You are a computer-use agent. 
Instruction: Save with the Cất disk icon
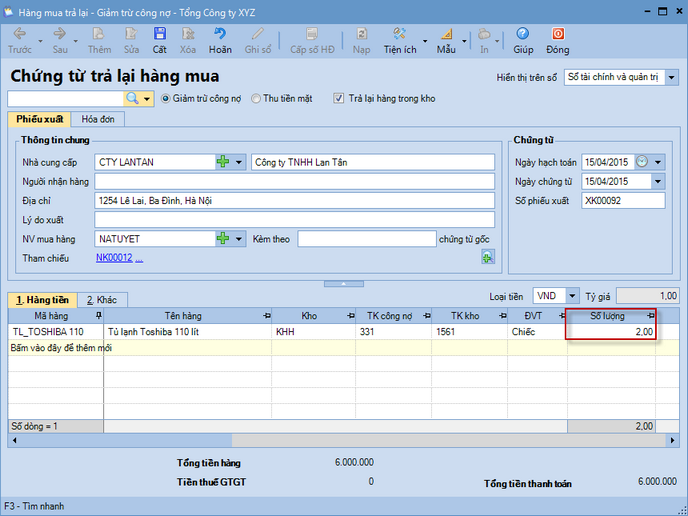[159, 34]
